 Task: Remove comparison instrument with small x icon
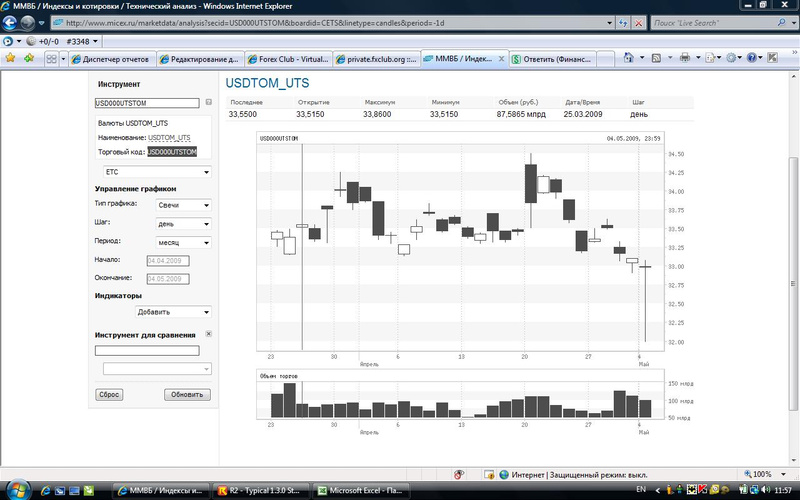pyautogui.click(x=208, y=334)
